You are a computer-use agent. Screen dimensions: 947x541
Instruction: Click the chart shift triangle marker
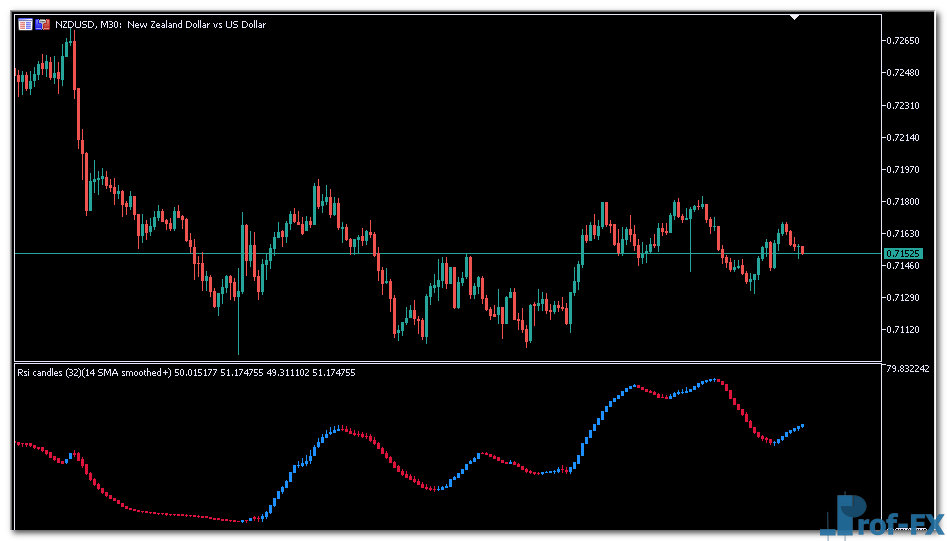tap(794, 17)
